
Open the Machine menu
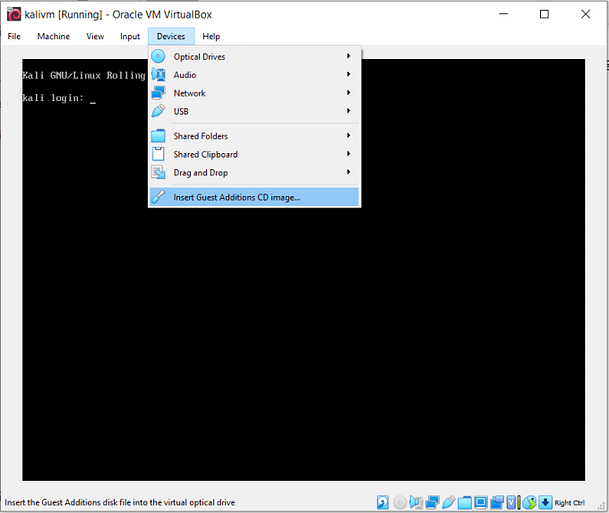(x=54, y=36)
